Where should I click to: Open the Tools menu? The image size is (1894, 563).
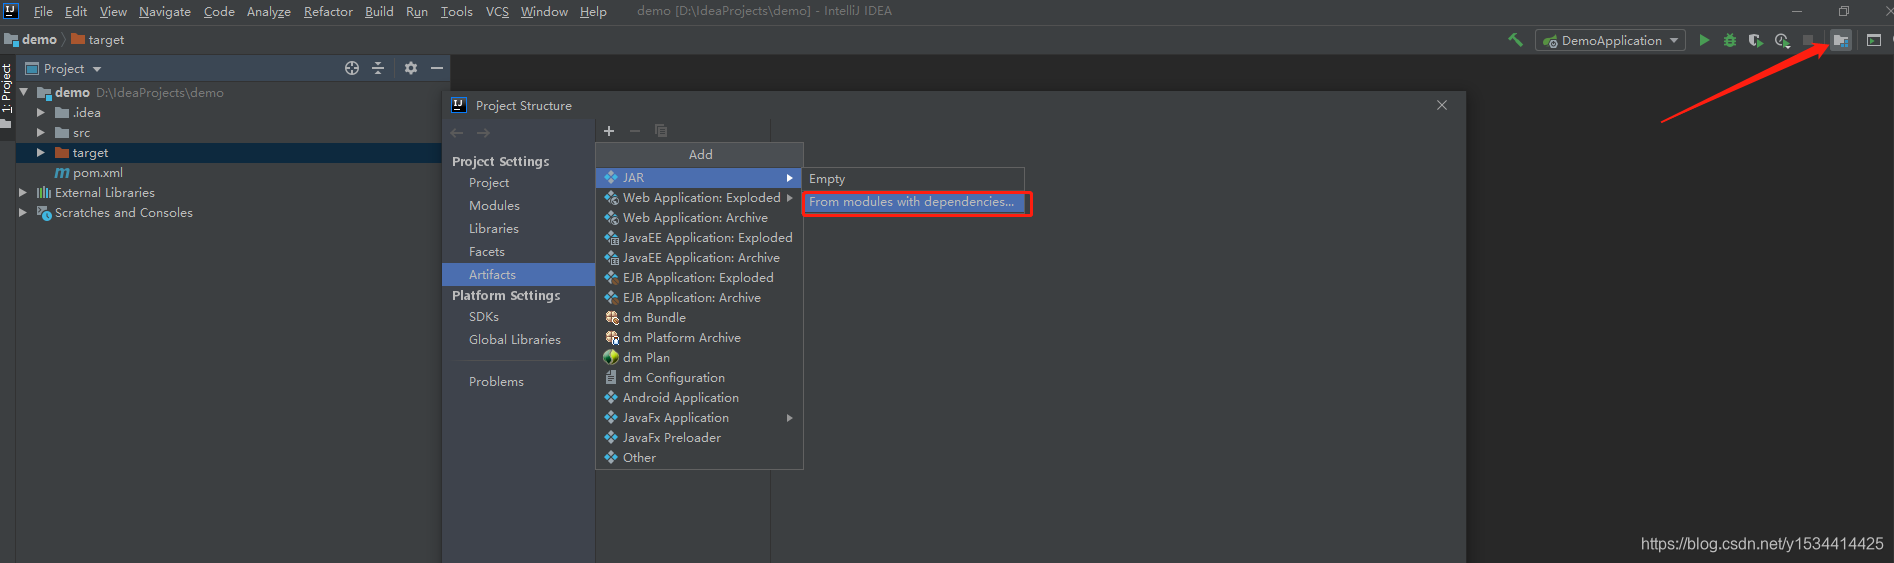(457, 11)
